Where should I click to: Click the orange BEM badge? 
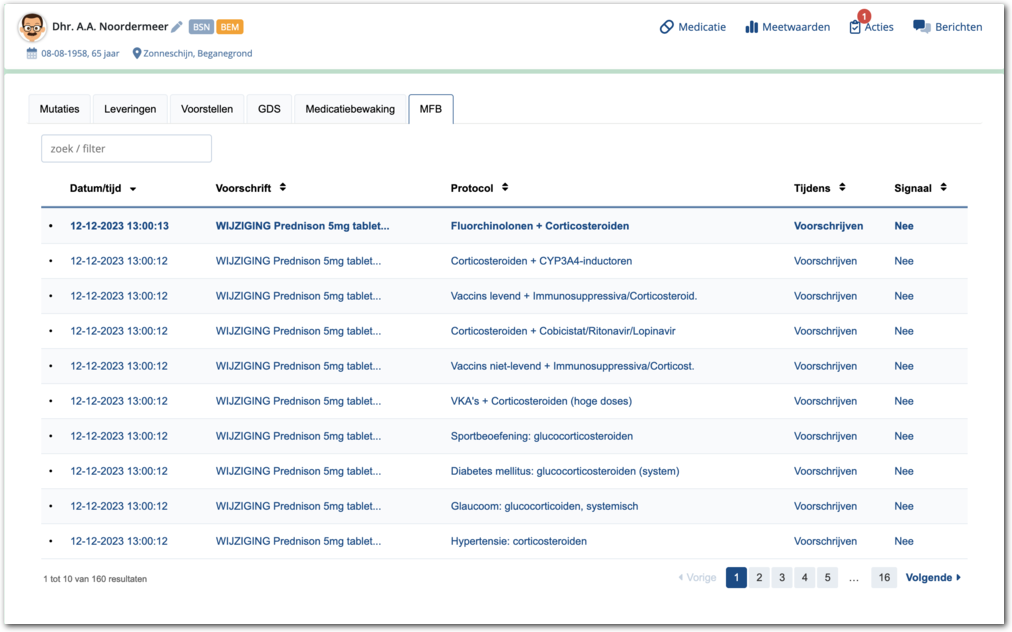(230, 27)
